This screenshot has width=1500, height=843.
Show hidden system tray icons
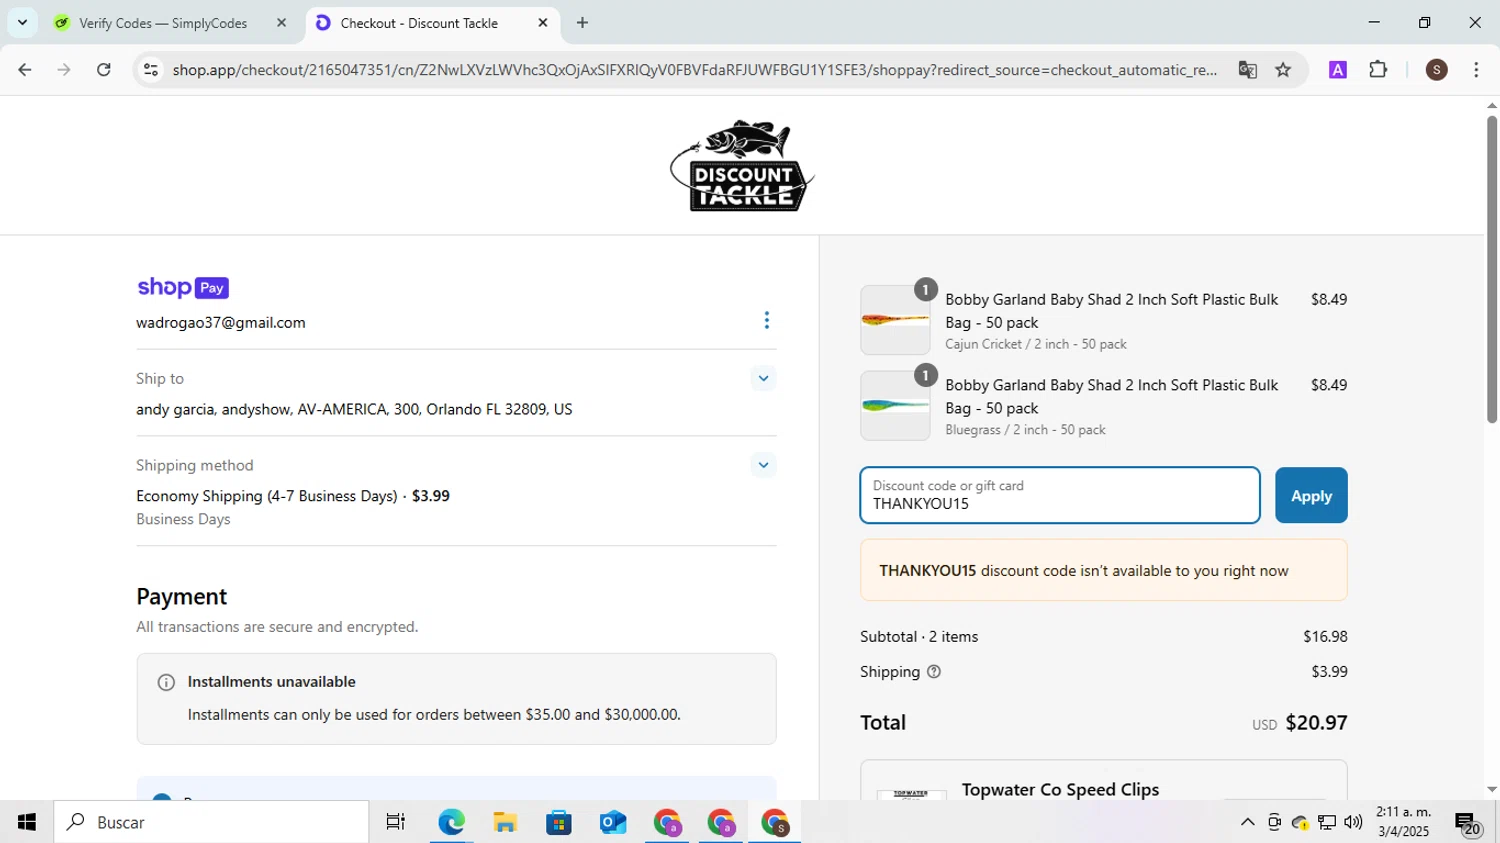pos(1247,822)
